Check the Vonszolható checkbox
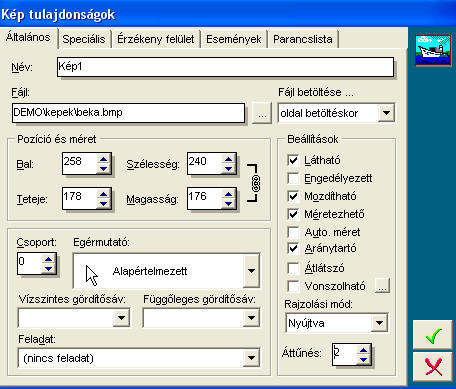 [x=293, y=286]
